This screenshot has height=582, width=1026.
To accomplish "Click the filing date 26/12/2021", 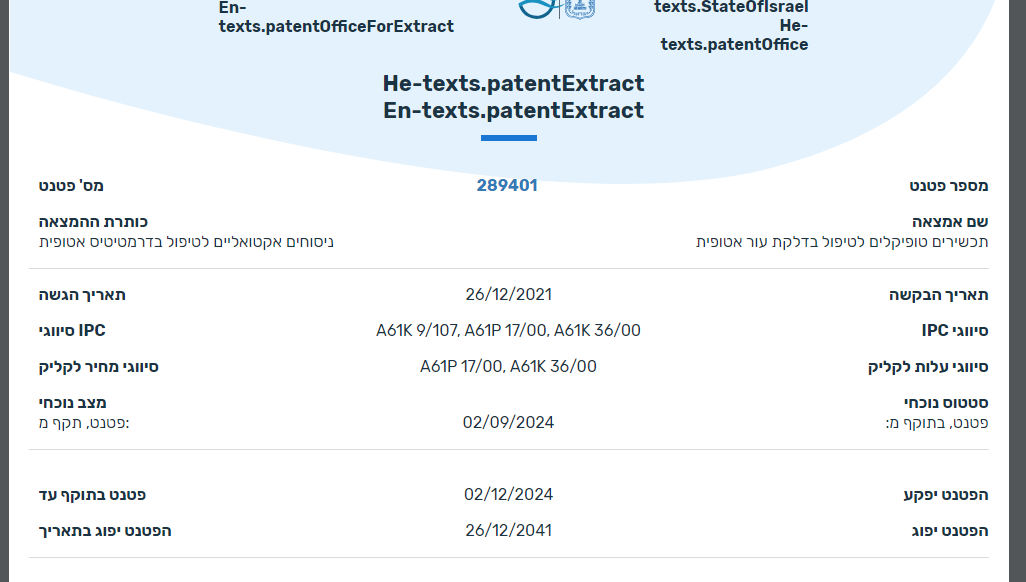I will click(508, 294).
